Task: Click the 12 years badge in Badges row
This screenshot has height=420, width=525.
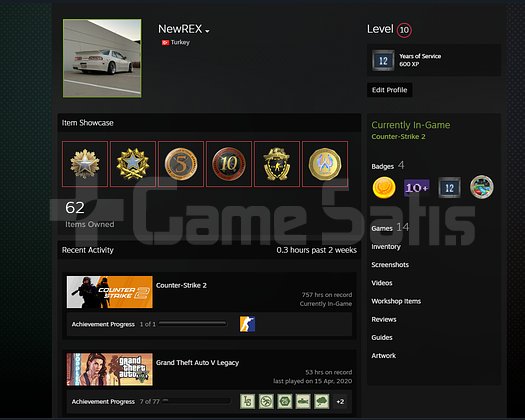Action: coord(449,188)
